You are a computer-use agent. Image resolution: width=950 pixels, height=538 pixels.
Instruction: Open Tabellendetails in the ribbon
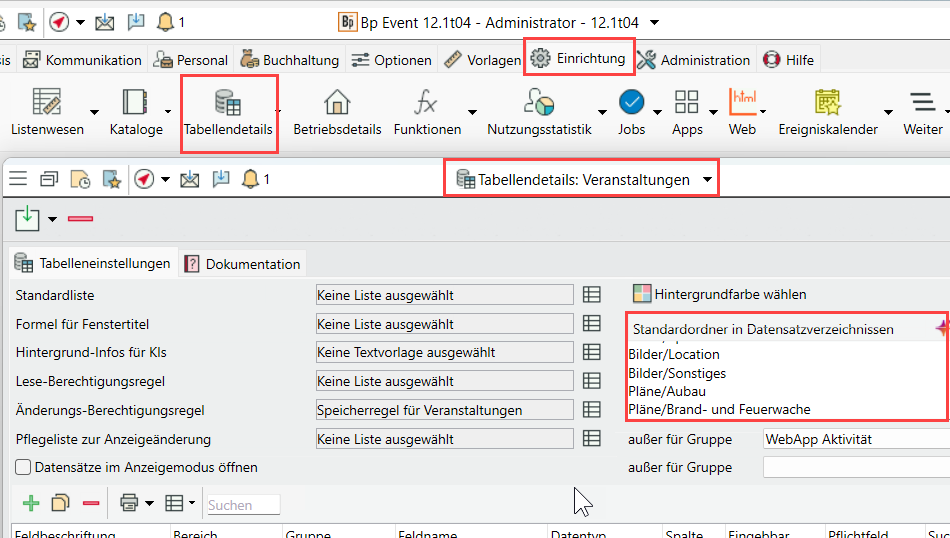228,112
